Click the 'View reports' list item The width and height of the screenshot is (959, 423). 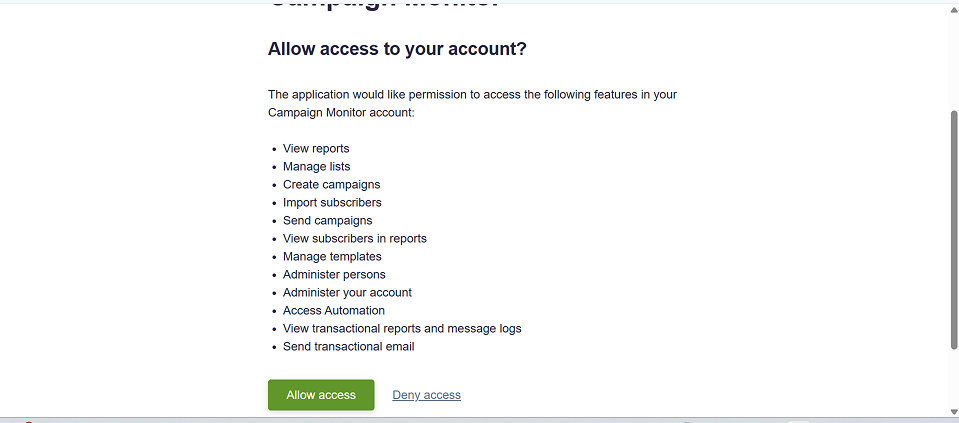coord(316,149)
